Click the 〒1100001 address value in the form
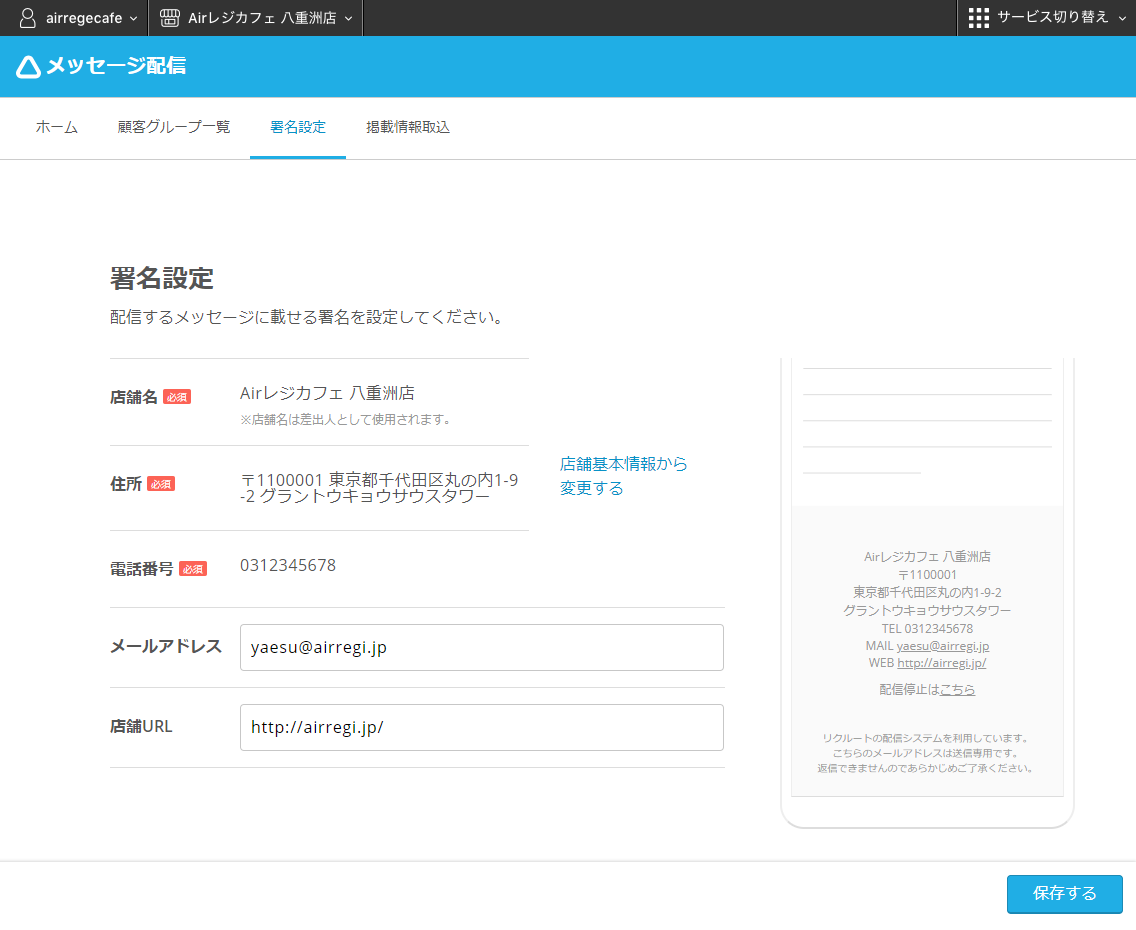The height and width of the screenshot is (930, 1136). (x=380, y=488)
